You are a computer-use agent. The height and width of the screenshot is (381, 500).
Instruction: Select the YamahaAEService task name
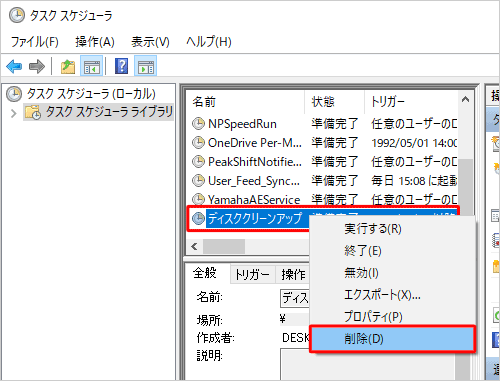pyautogui.click(x=254, y=199)
